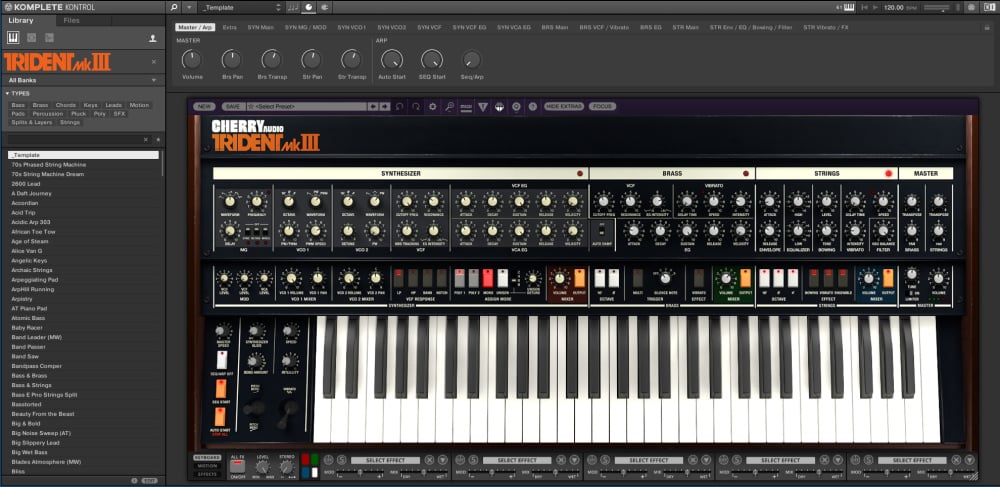Collapse the TYPES section
Image resolution: width=1000 pixels, height=487 pixels.
[8, 93]
